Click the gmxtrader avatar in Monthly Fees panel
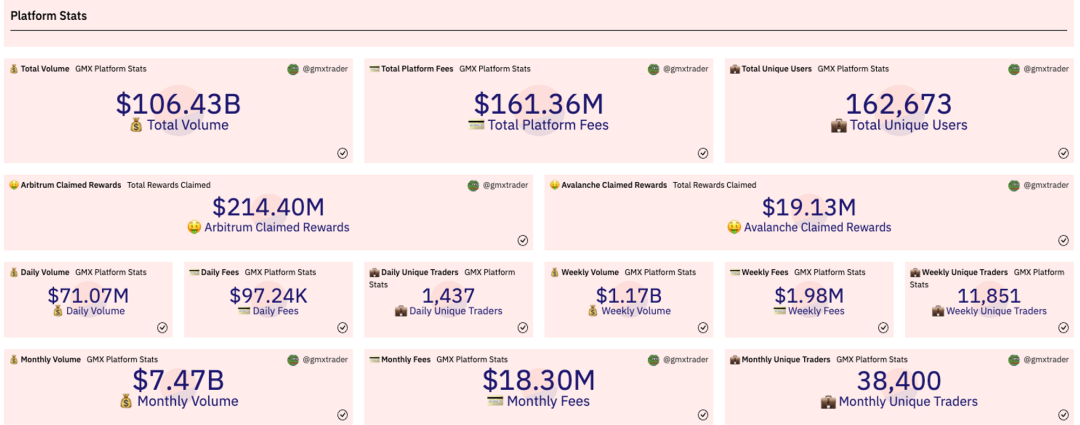 pos(654,359)
